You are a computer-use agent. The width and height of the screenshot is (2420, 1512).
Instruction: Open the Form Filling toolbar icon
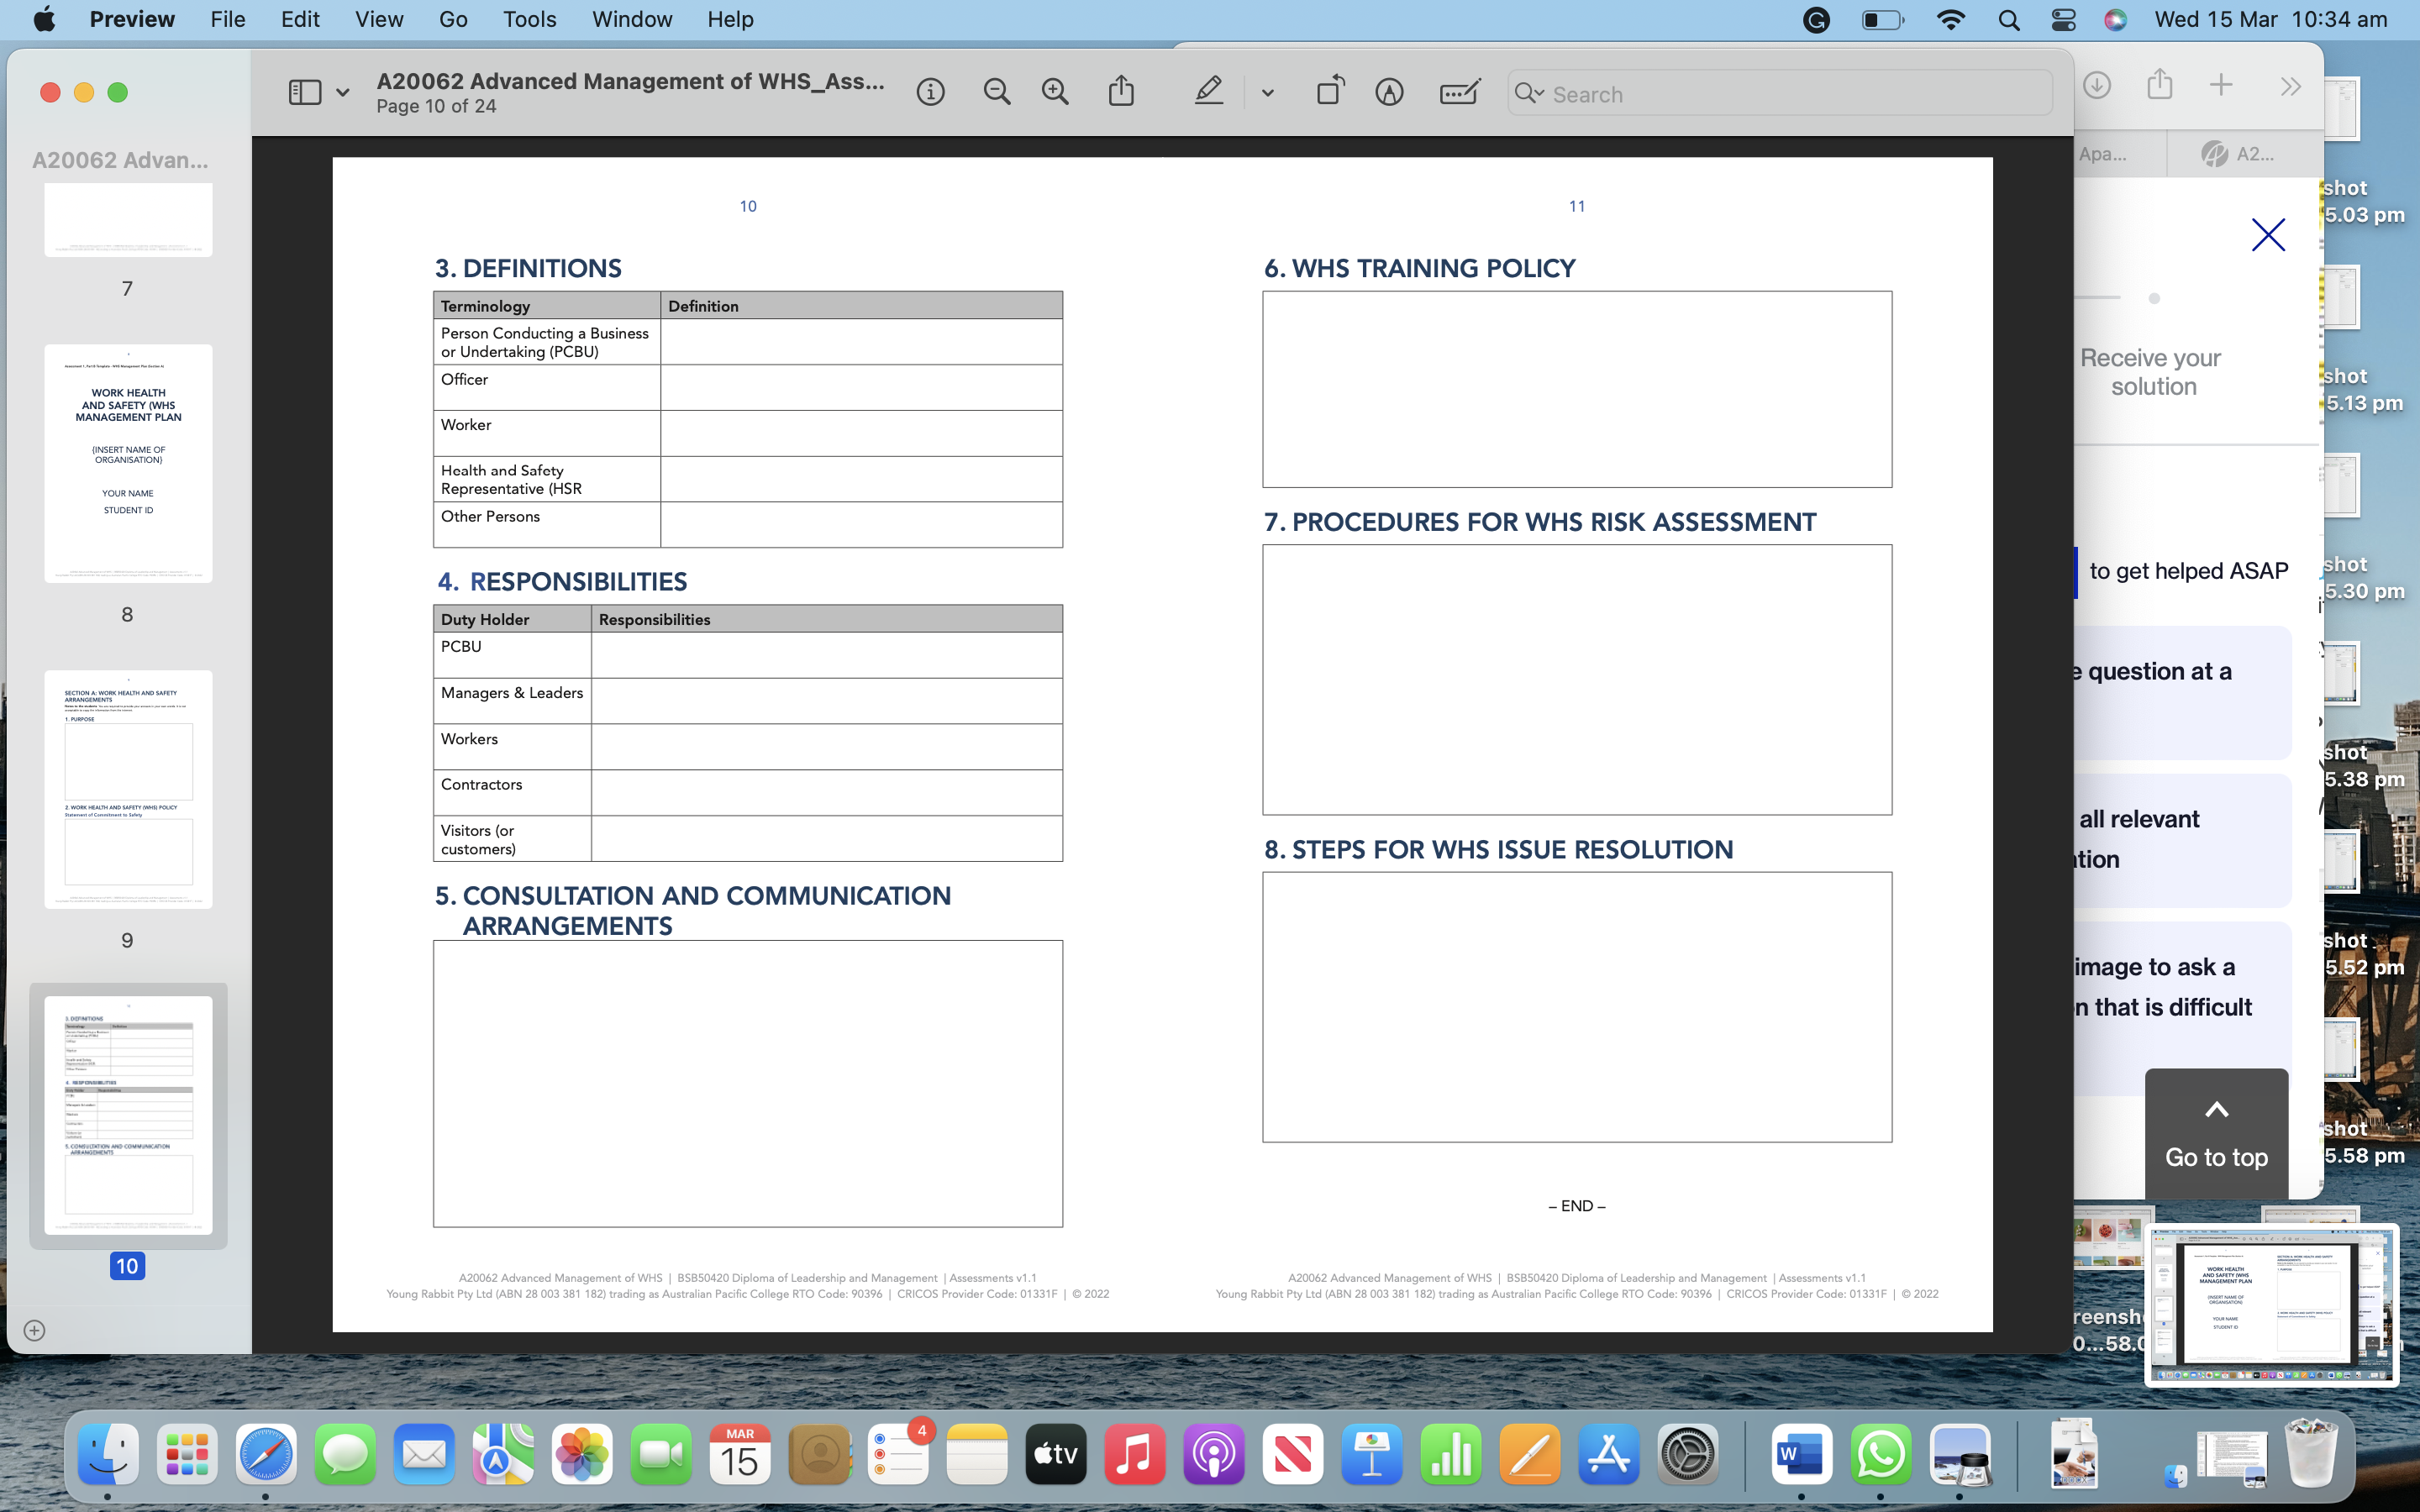click(x=1459, y=93)
